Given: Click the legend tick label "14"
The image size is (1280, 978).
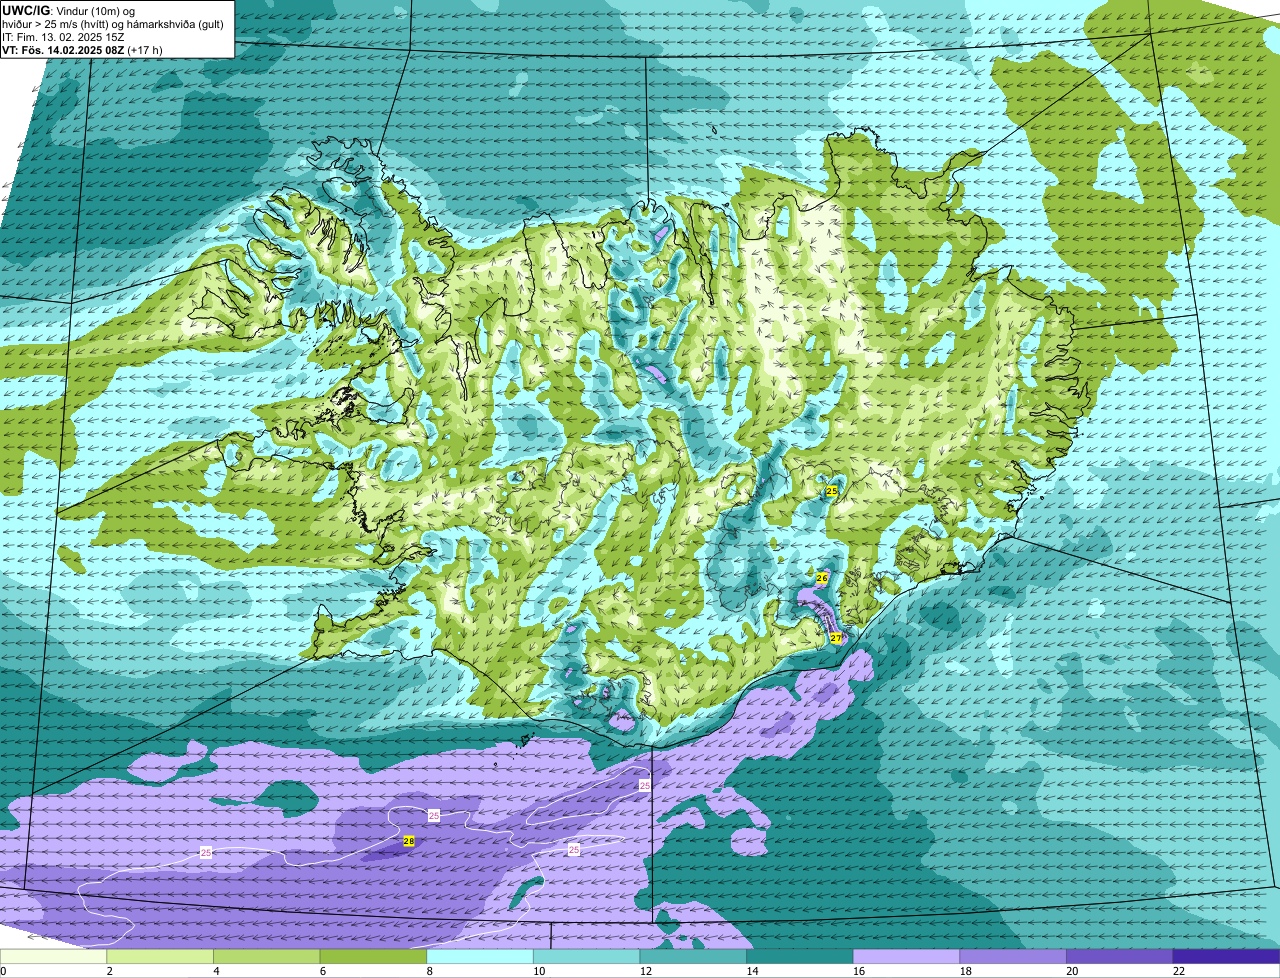Looking at the screenshot, I should (751, 971).
